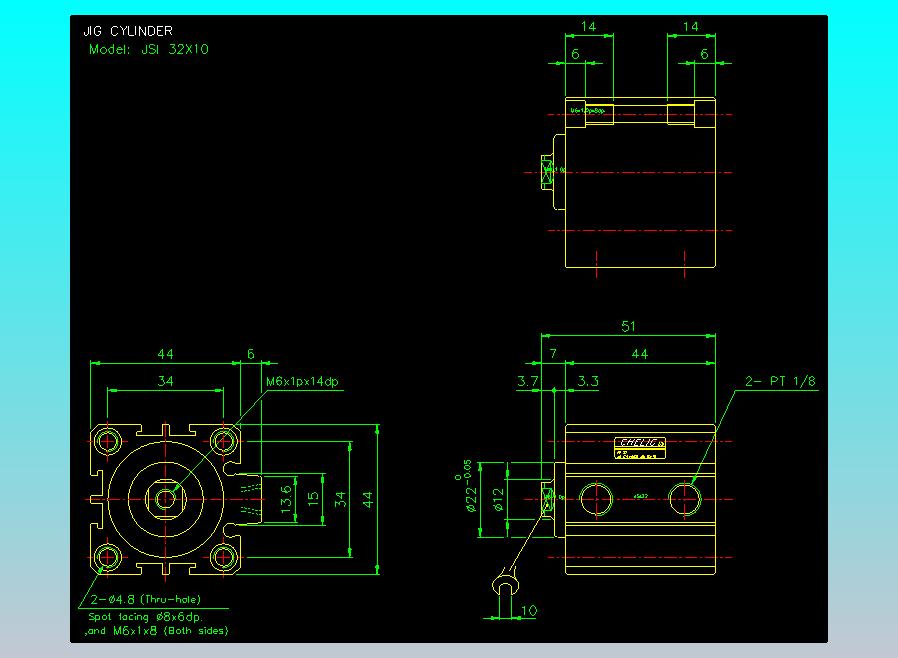
Task: Click the "Ø12" rod diameter dimension
Action: pos(499,499)
